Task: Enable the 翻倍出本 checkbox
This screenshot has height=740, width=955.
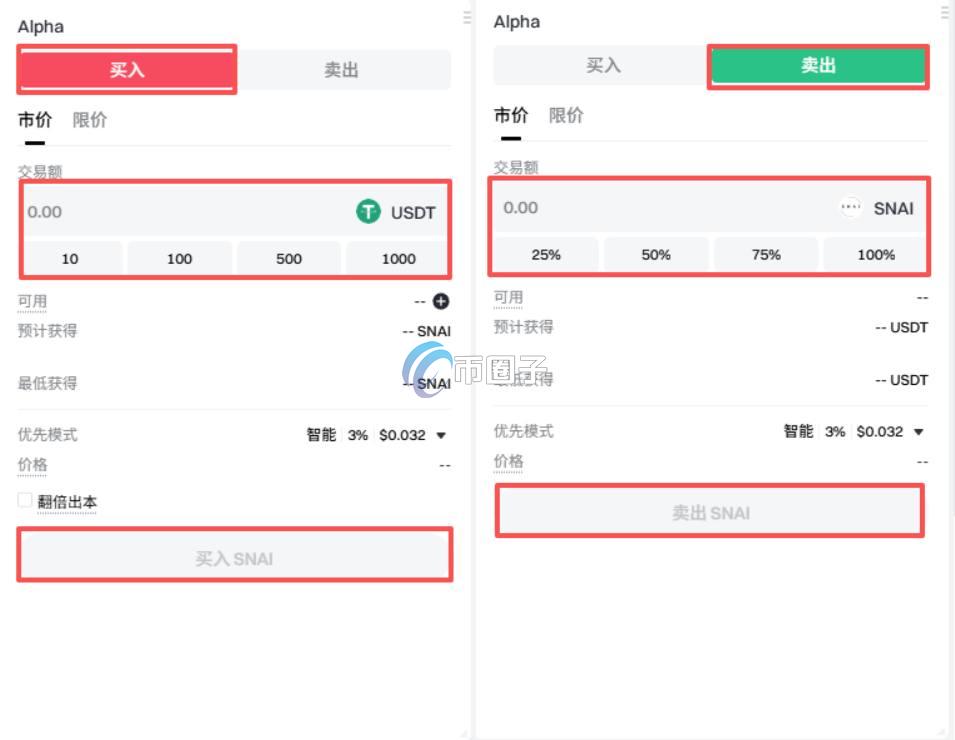Action: (23, 499)
